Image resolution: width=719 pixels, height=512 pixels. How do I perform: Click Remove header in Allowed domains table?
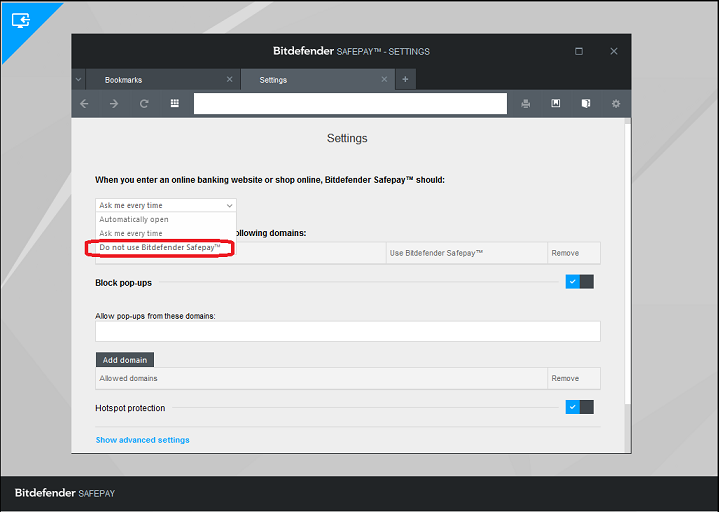(x=574, y=378)
